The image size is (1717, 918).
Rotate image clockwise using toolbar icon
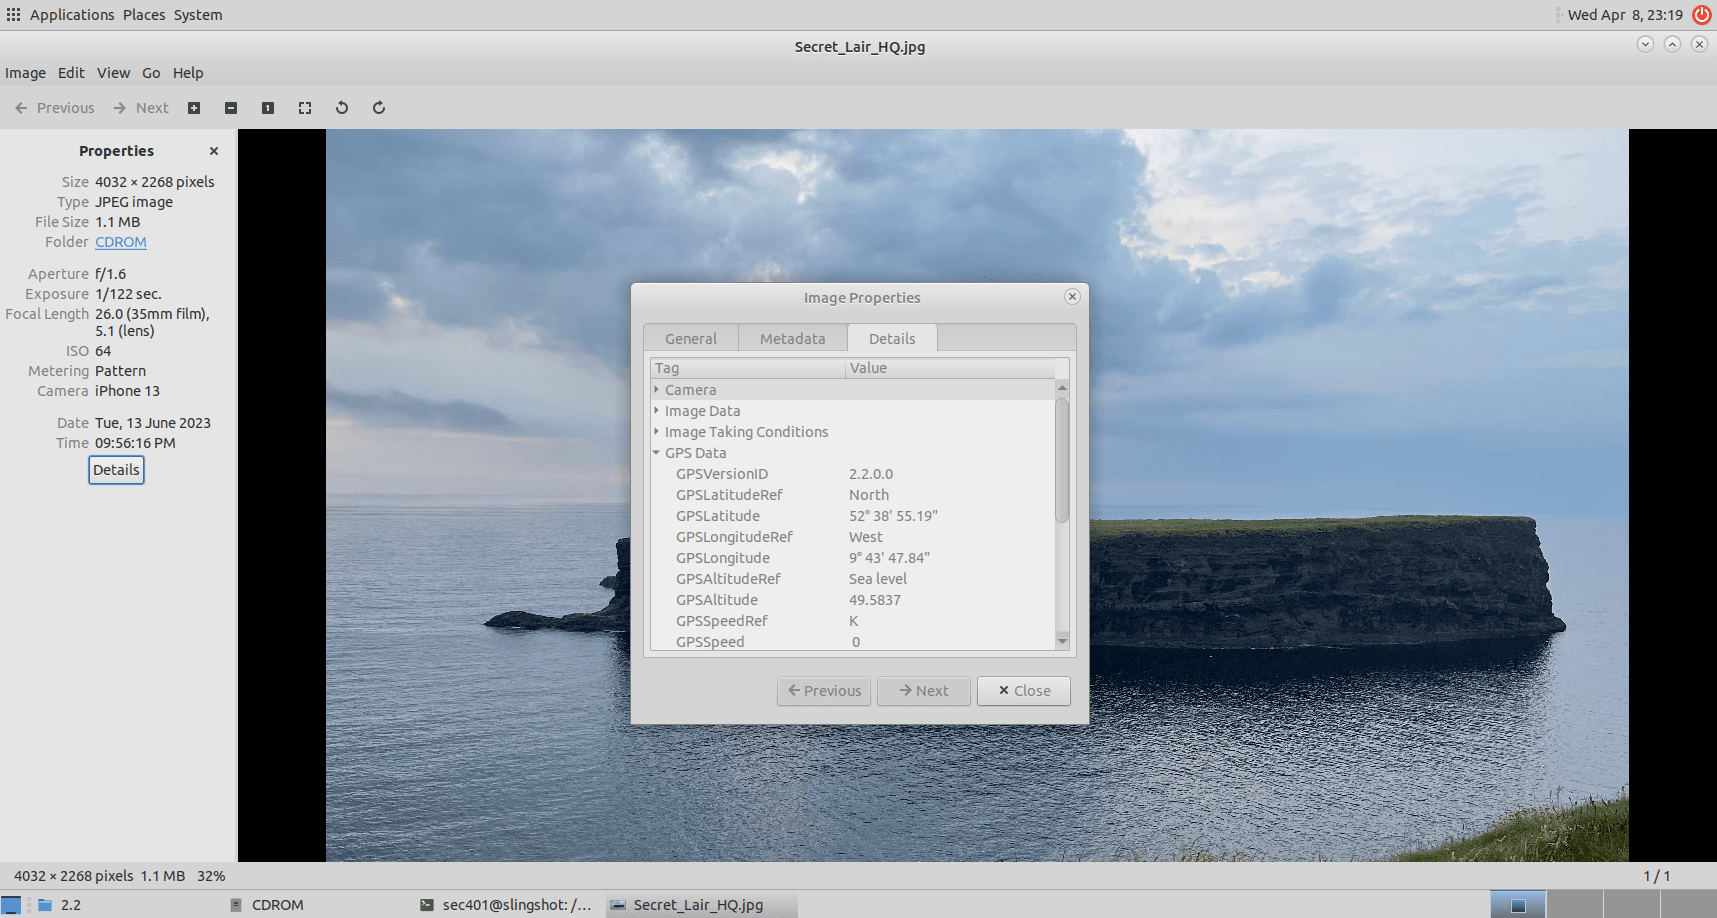coord(379,108)
